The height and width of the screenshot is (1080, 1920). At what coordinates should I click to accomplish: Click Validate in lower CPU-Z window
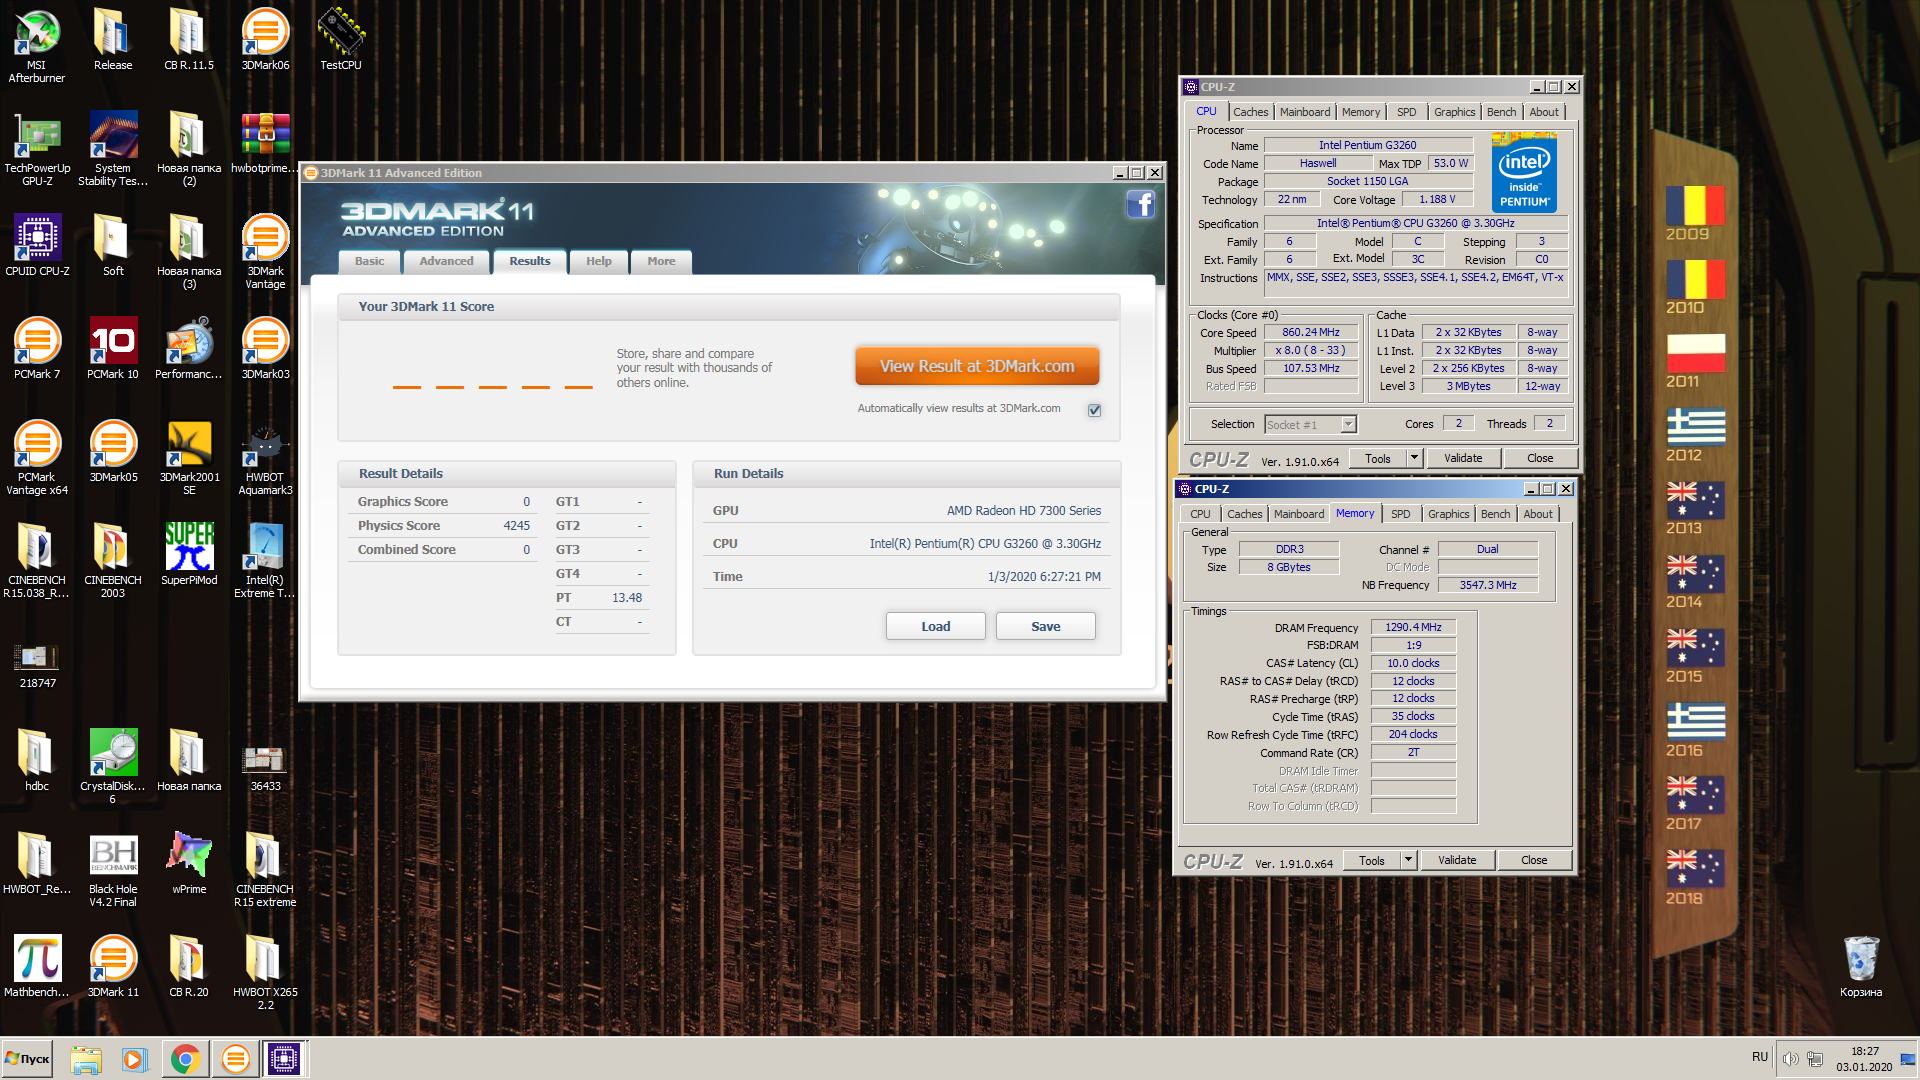pyautogui.click(x=1457, y=860)
